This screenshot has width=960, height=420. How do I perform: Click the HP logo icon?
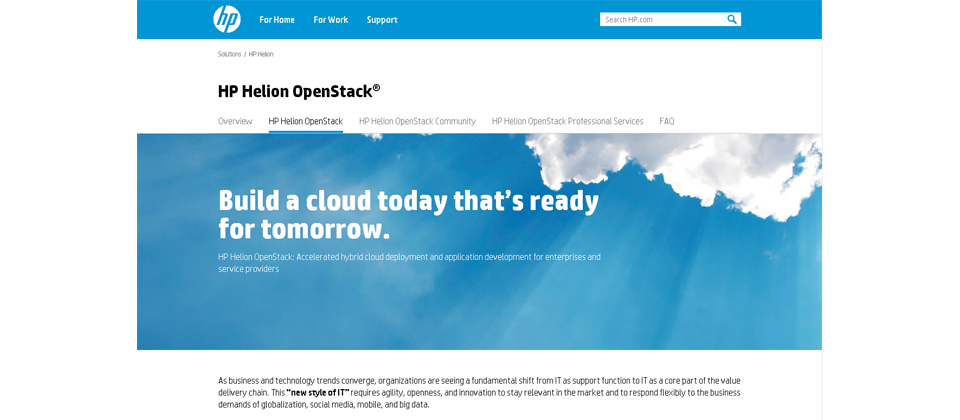point(227,19)
